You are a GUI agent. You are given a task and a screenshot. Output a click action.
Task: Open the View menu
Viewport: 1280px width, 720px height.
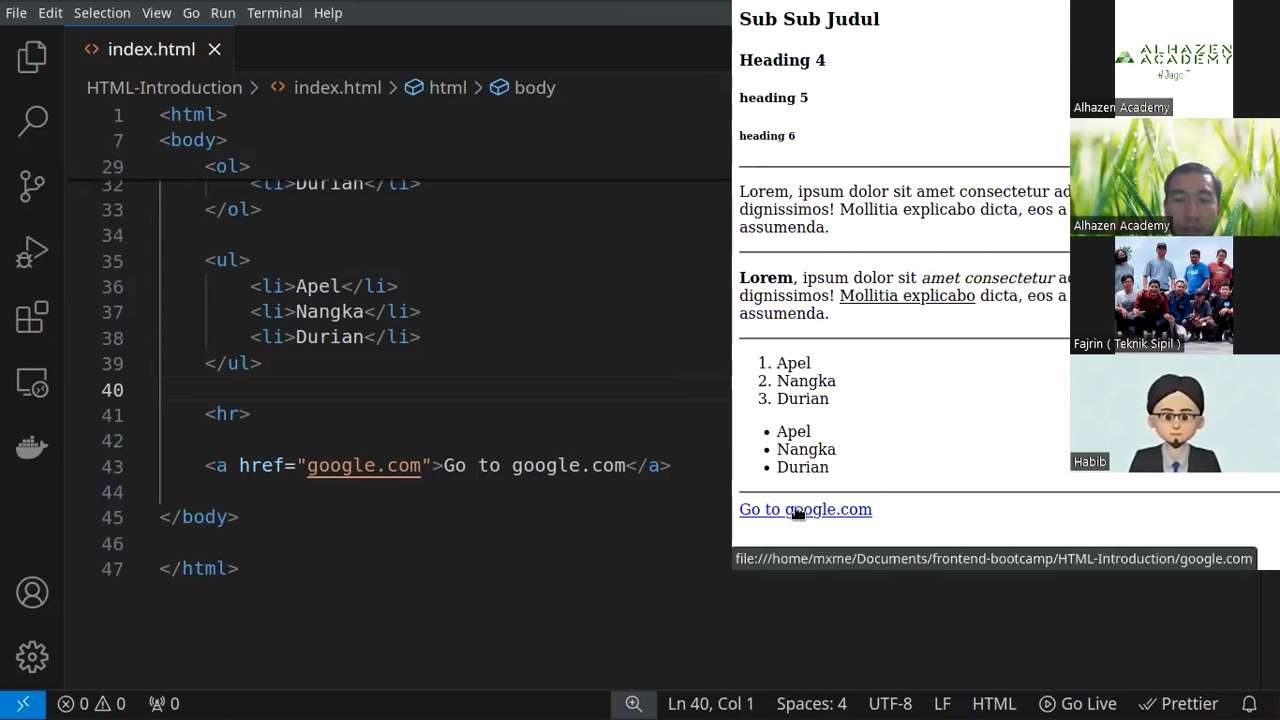(x=156, y=13)
